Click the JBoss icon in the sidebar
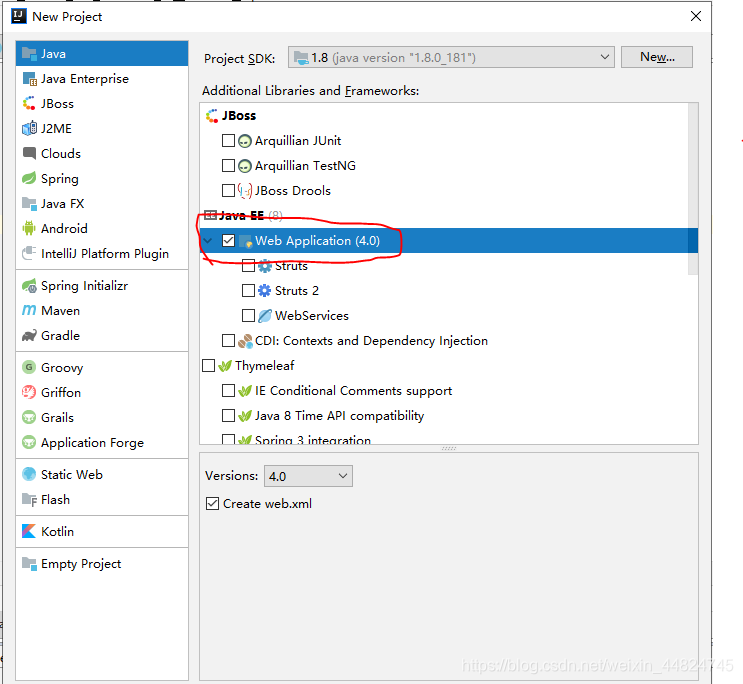 tap(29, 103)
